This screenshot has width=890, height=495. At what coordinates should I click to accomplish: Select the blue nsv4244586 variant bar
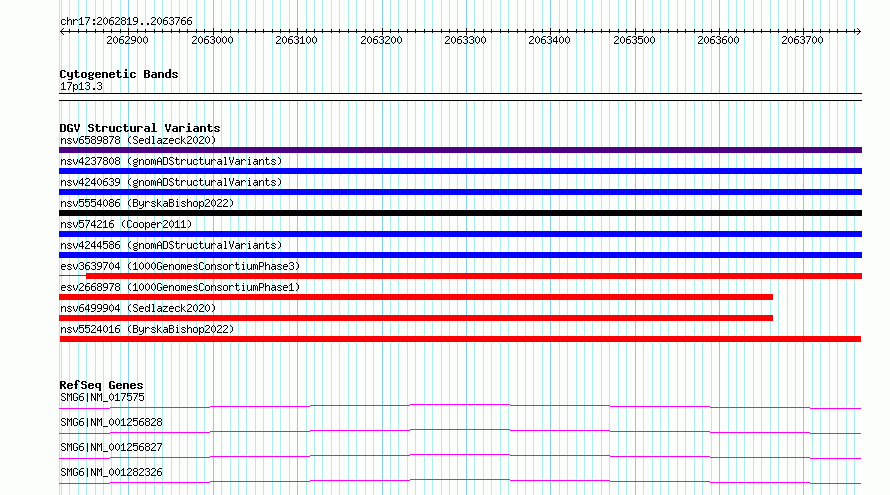point(460,255)
